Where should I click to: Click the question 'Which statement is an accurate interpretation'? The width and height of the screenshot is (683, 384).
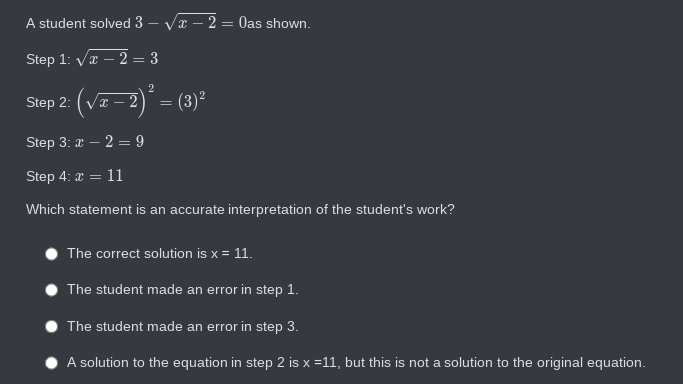coord(240,209)
